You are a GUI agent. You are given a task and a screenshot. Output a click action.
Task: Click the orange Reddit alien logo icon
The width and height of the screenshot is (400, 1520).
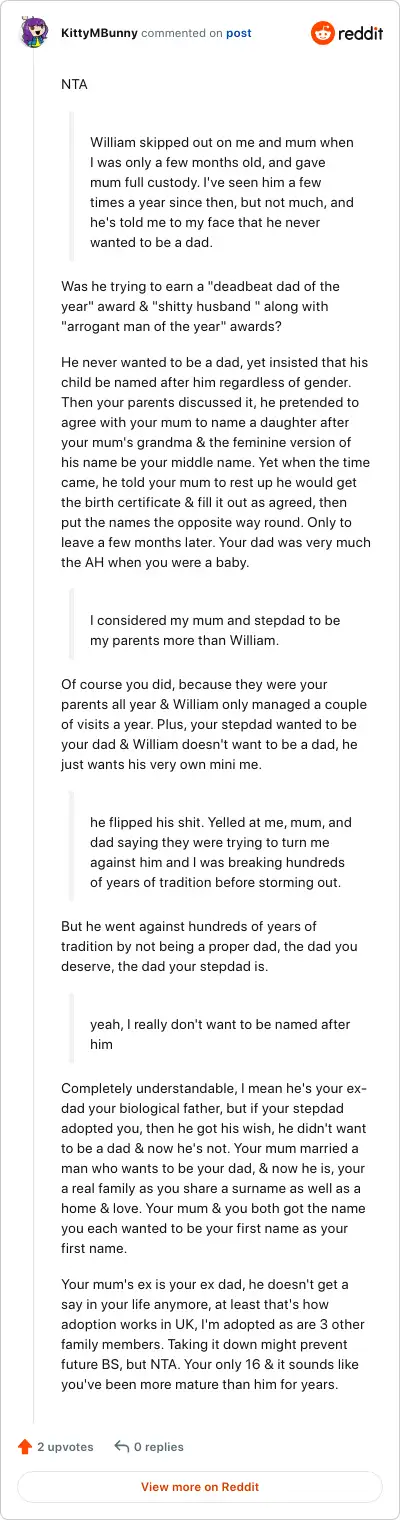click(325, 33)
